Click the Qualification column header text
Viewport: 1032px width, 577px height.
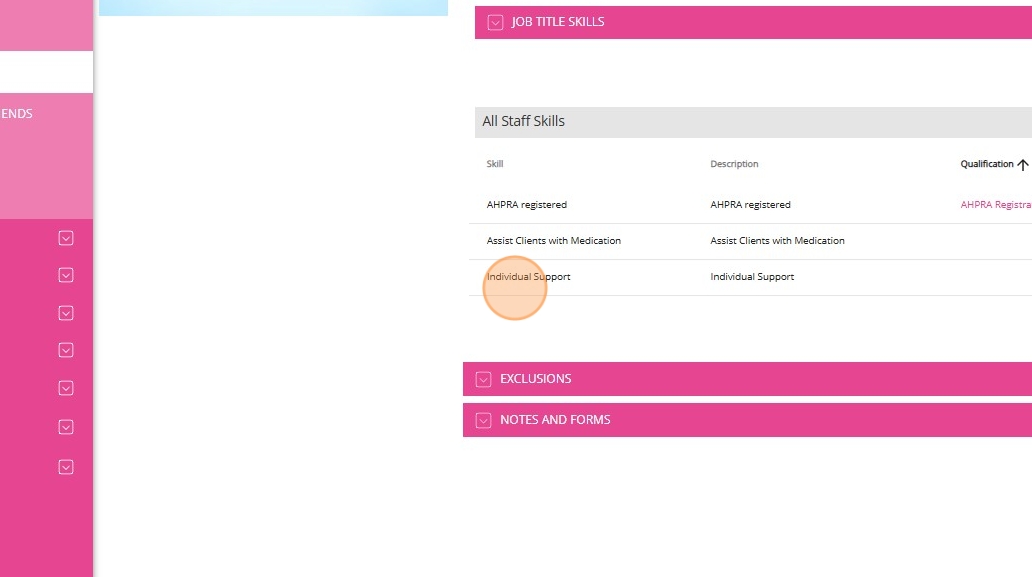(x=987, y=164)
